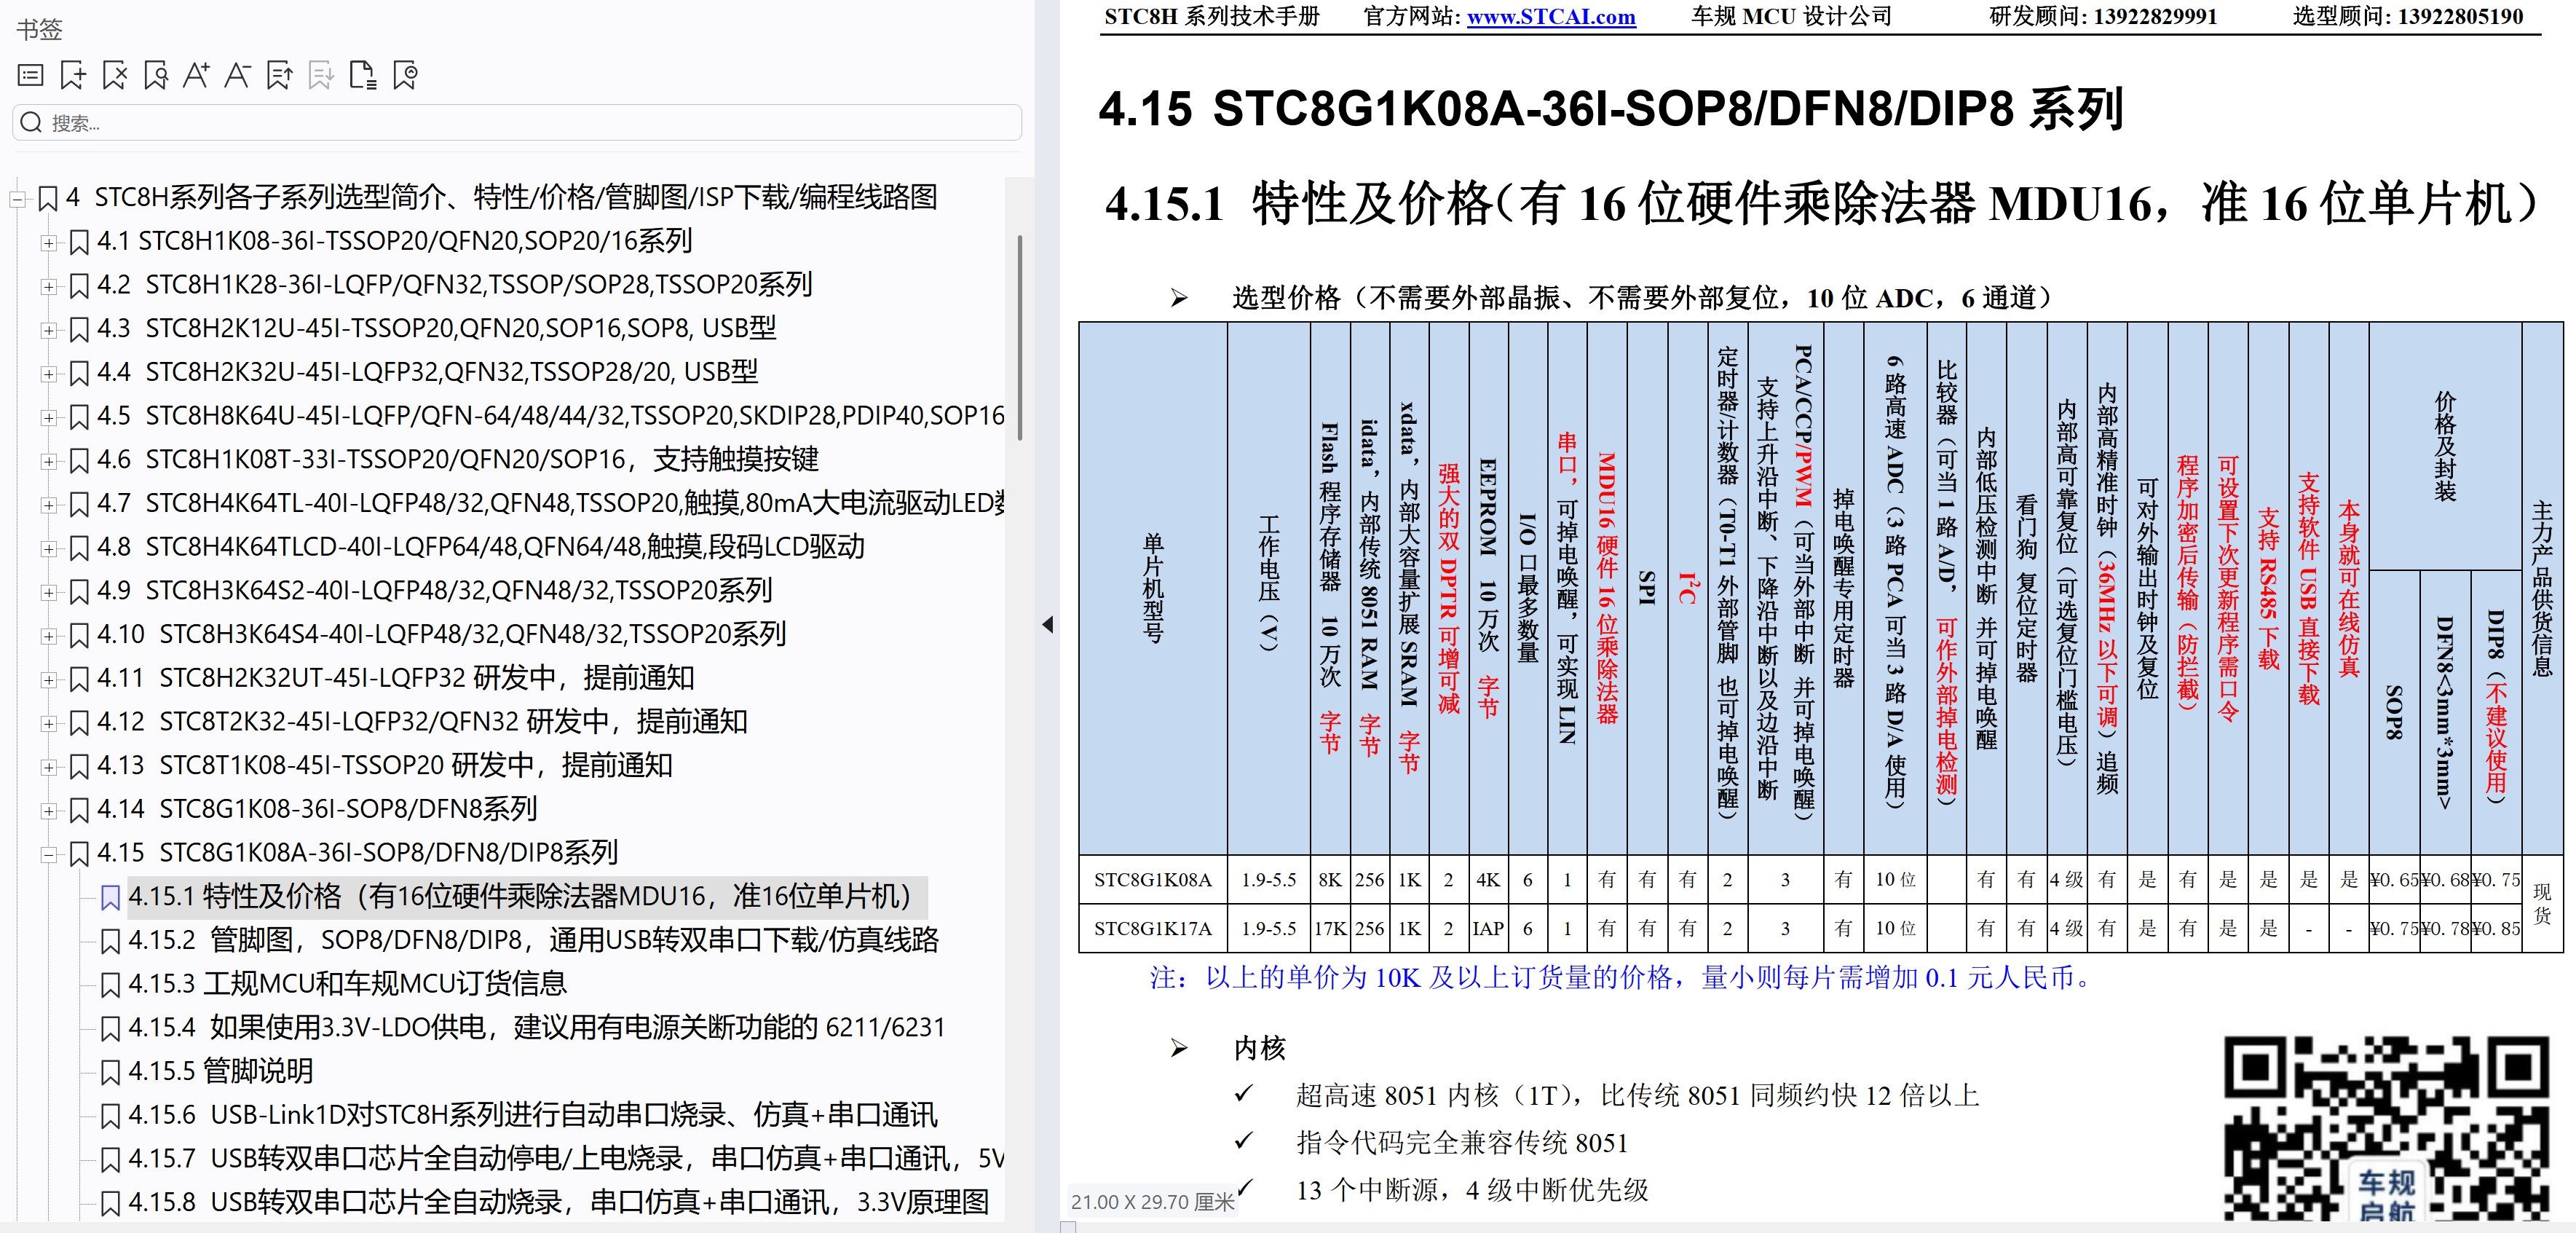Viewport: 2576px width, 1233px height.
Task: Click the move bookmark up icon
Action: [280, 75]
